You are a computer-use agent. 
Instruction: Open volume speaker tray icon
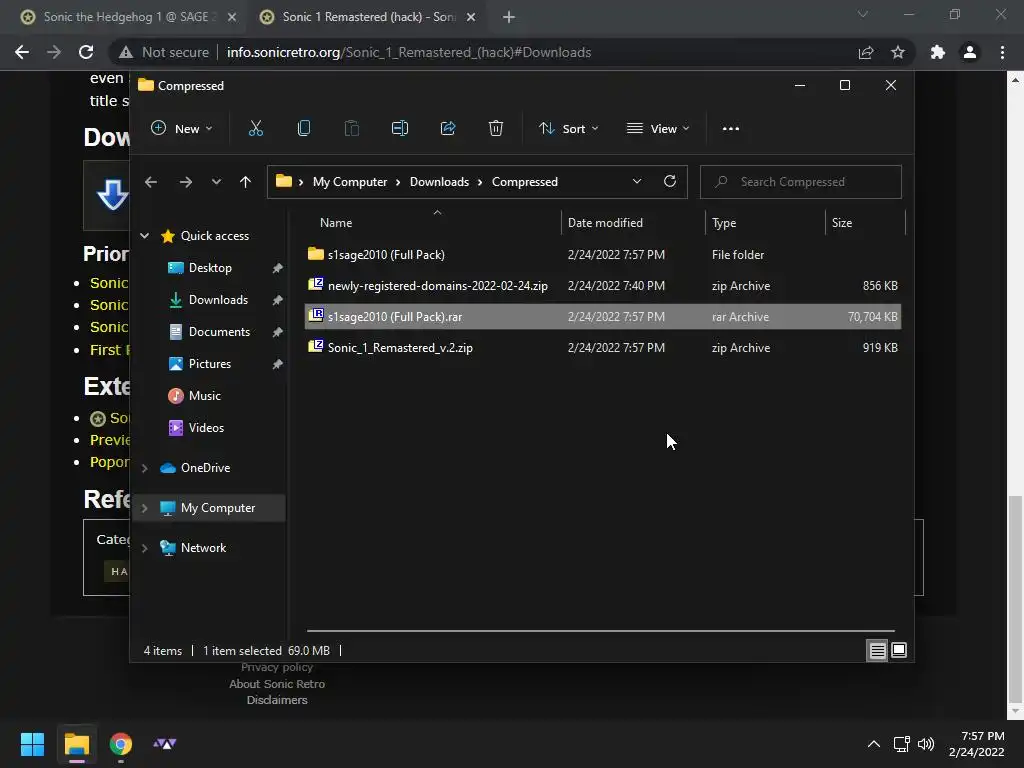[926, 744]
